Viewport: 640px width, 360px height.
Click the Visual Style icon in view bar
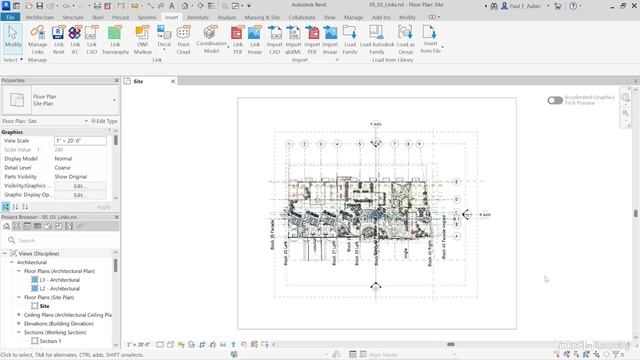tap(170, 345)
